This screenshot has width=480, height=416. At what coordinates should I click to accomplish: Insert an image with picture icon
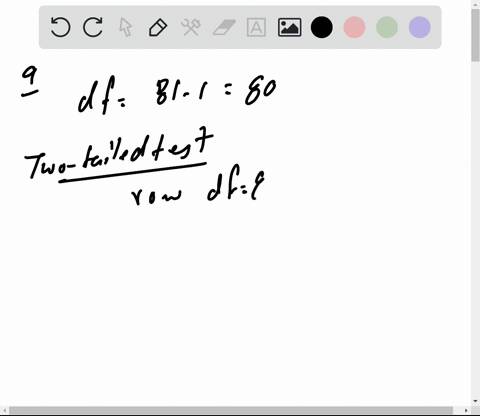pos(289,27)
